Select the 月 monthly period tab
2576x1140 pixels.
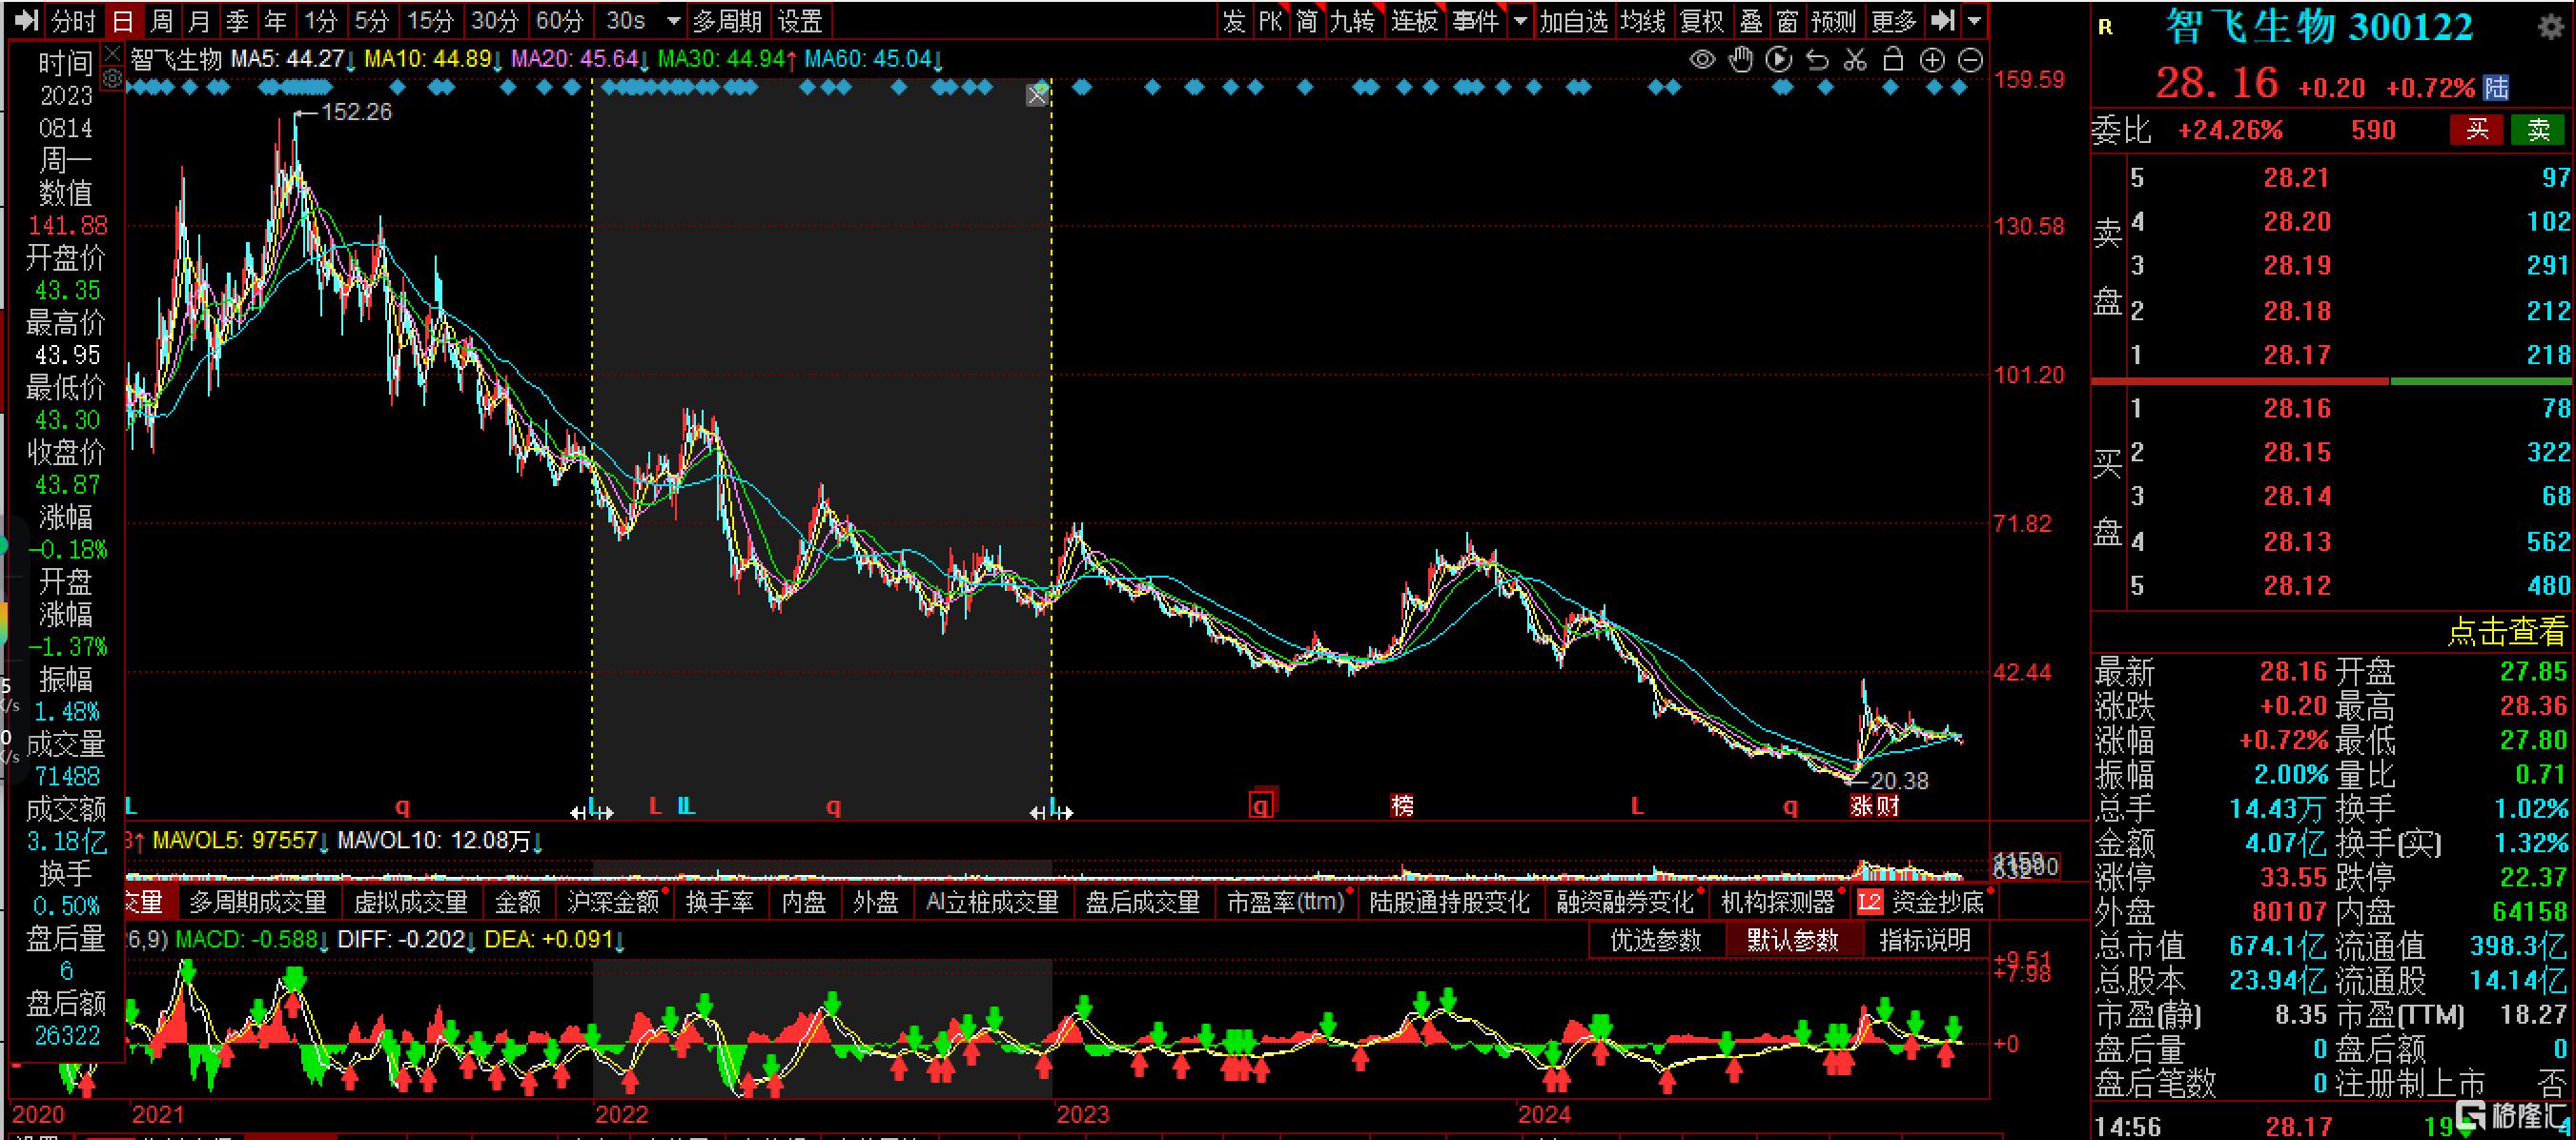tap(199, 21)
